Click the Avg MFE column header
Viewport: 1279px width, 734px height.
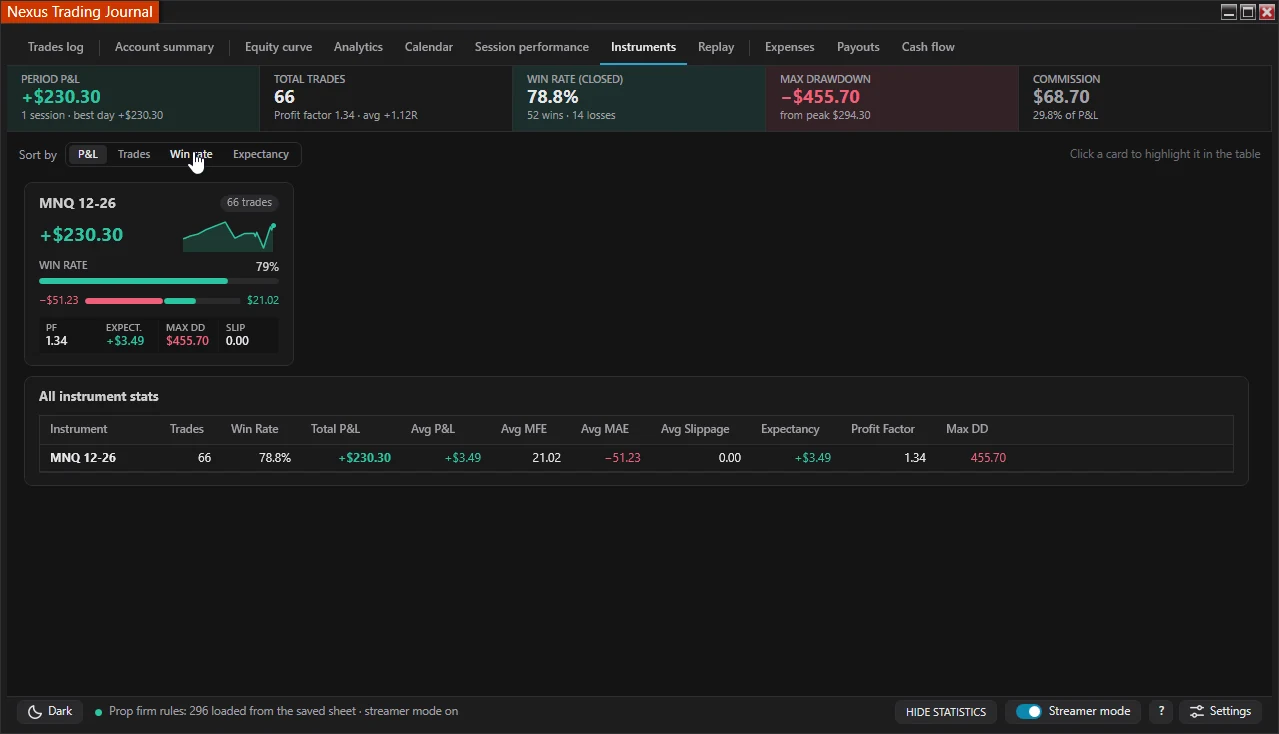pyautogui.click(x=524, y=429)
